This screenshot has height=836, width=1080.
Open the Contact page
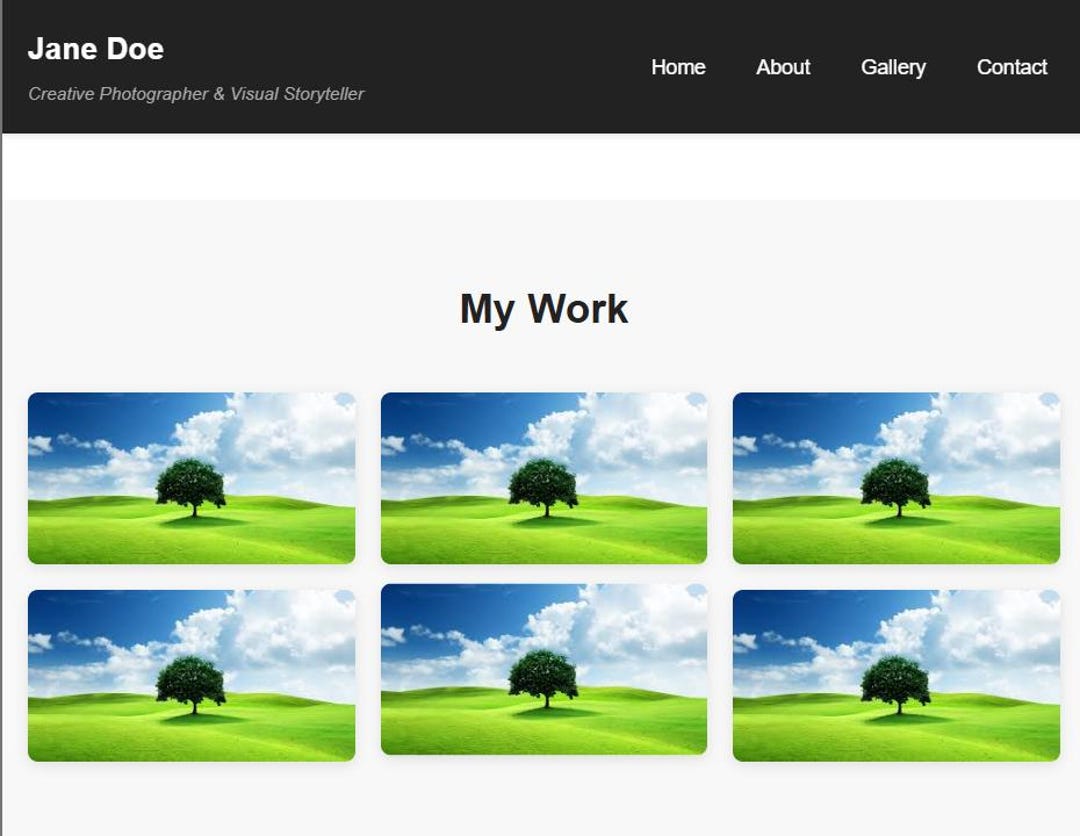[x=1011, y=67]
